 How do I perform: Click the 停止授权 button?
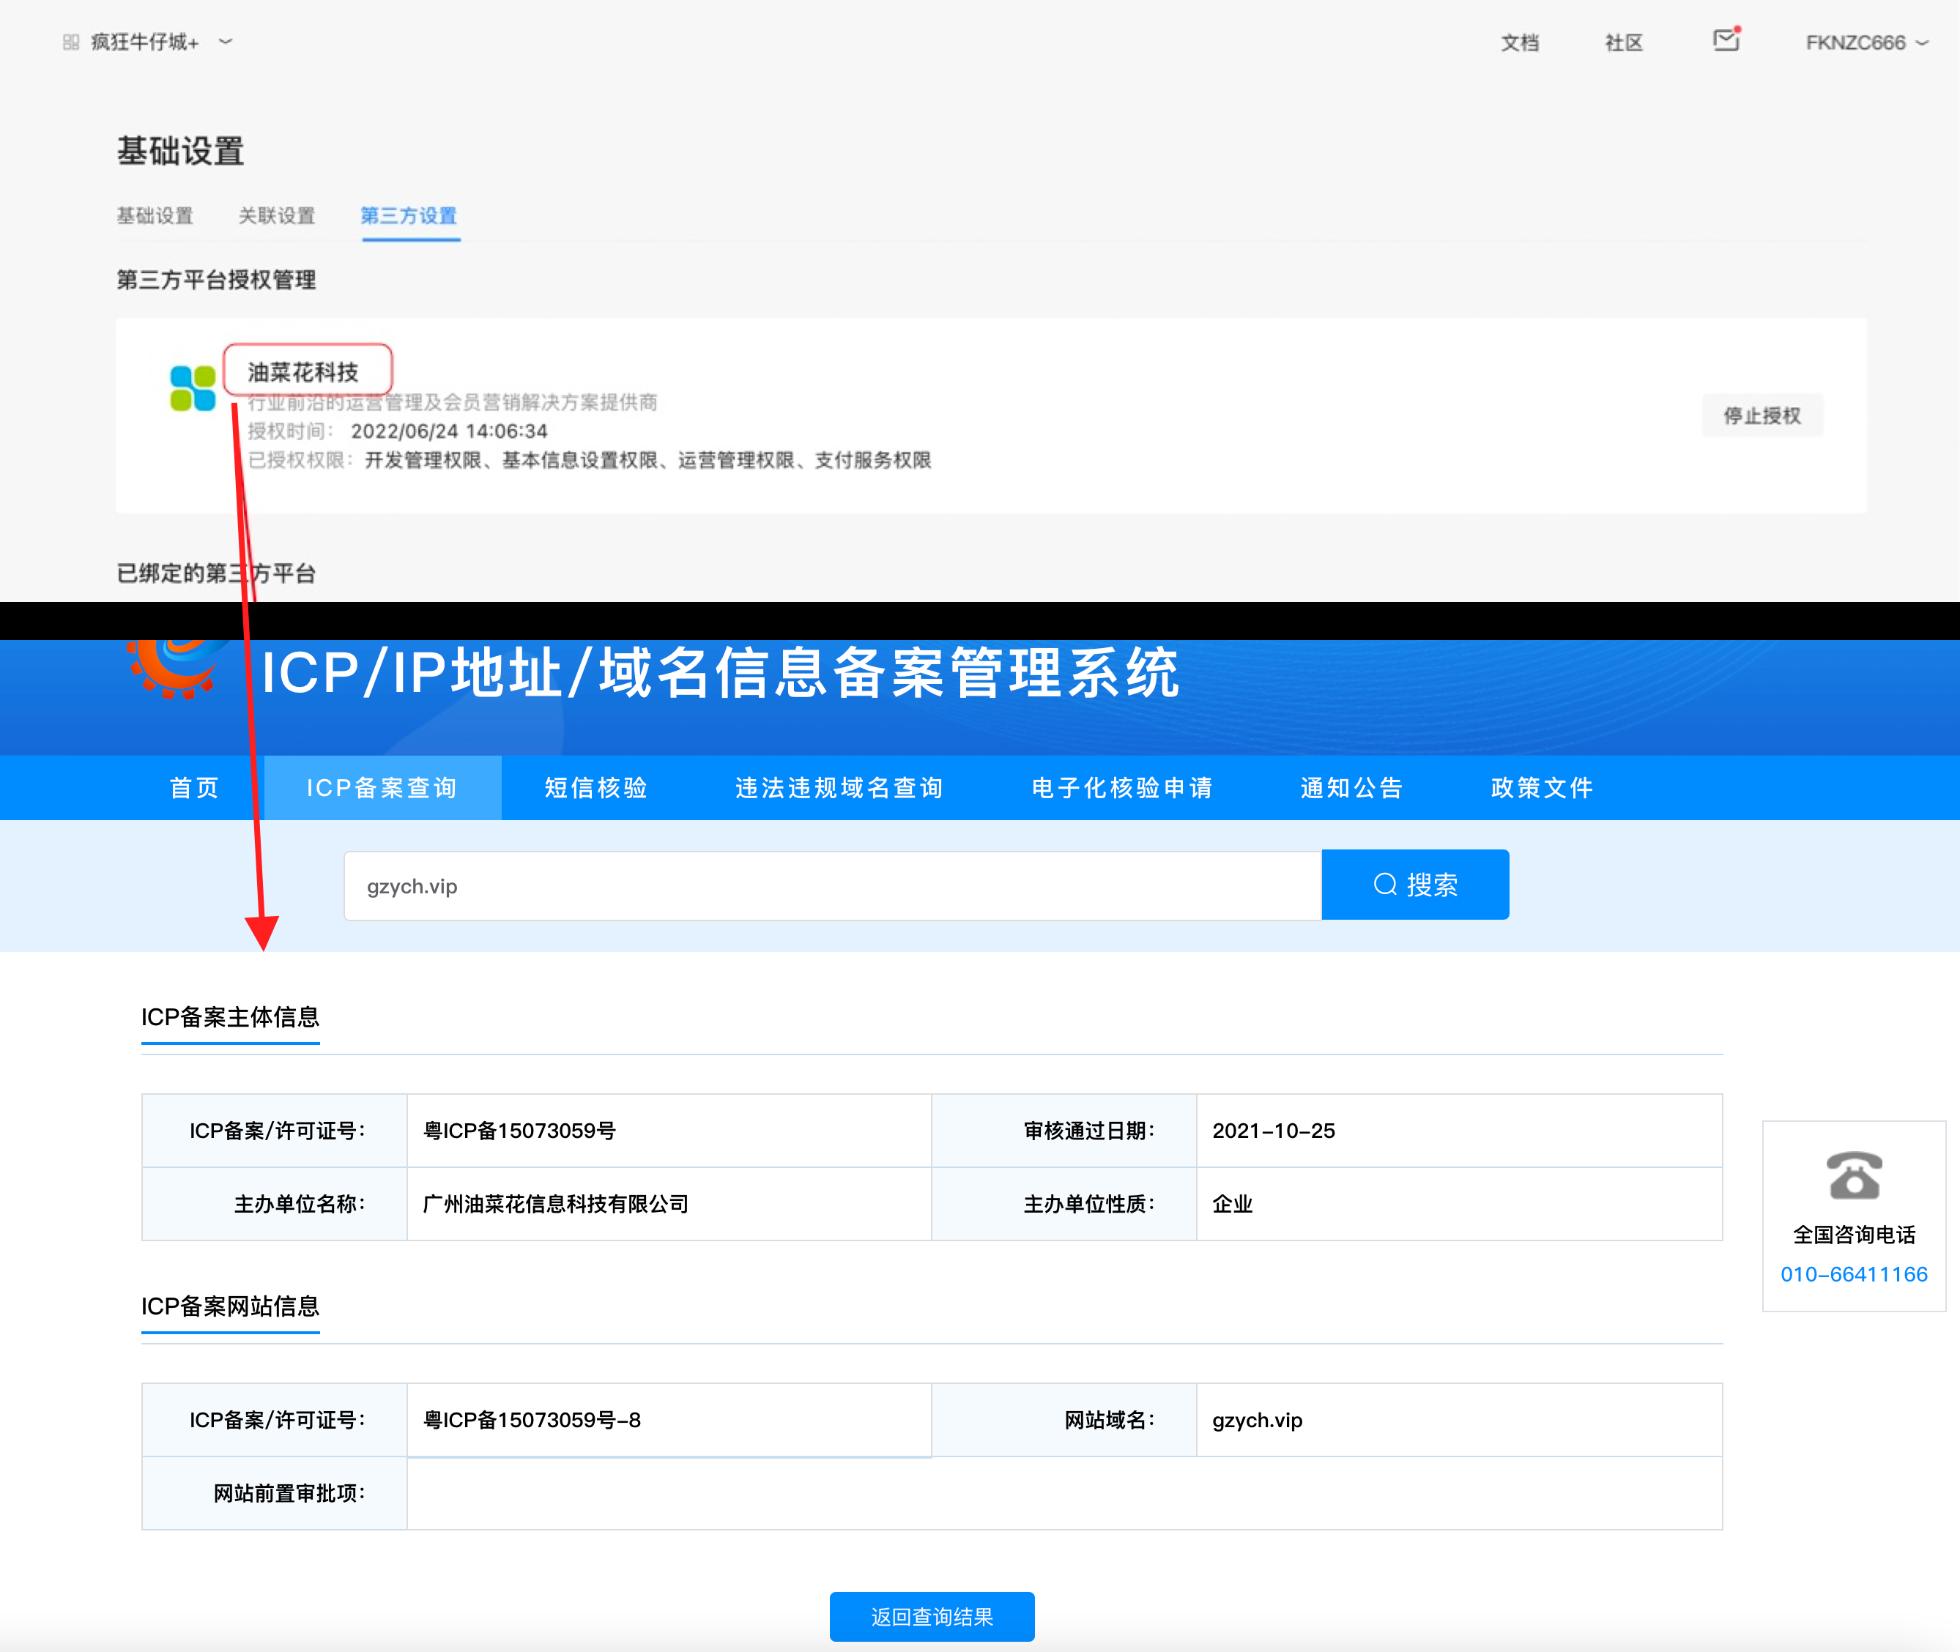pyautogui.click(x=1762, y=415)
